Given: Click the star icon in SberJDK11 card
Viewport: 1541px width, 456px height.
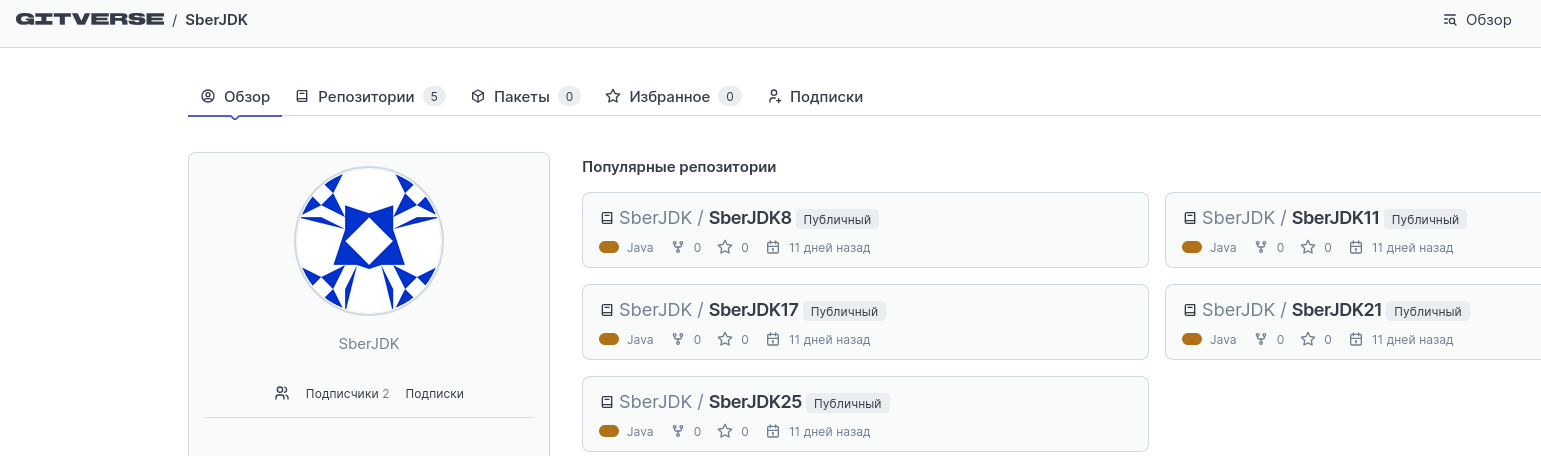Looking at the screenshot, I should pyautogui.click(x=1308, y=247).
